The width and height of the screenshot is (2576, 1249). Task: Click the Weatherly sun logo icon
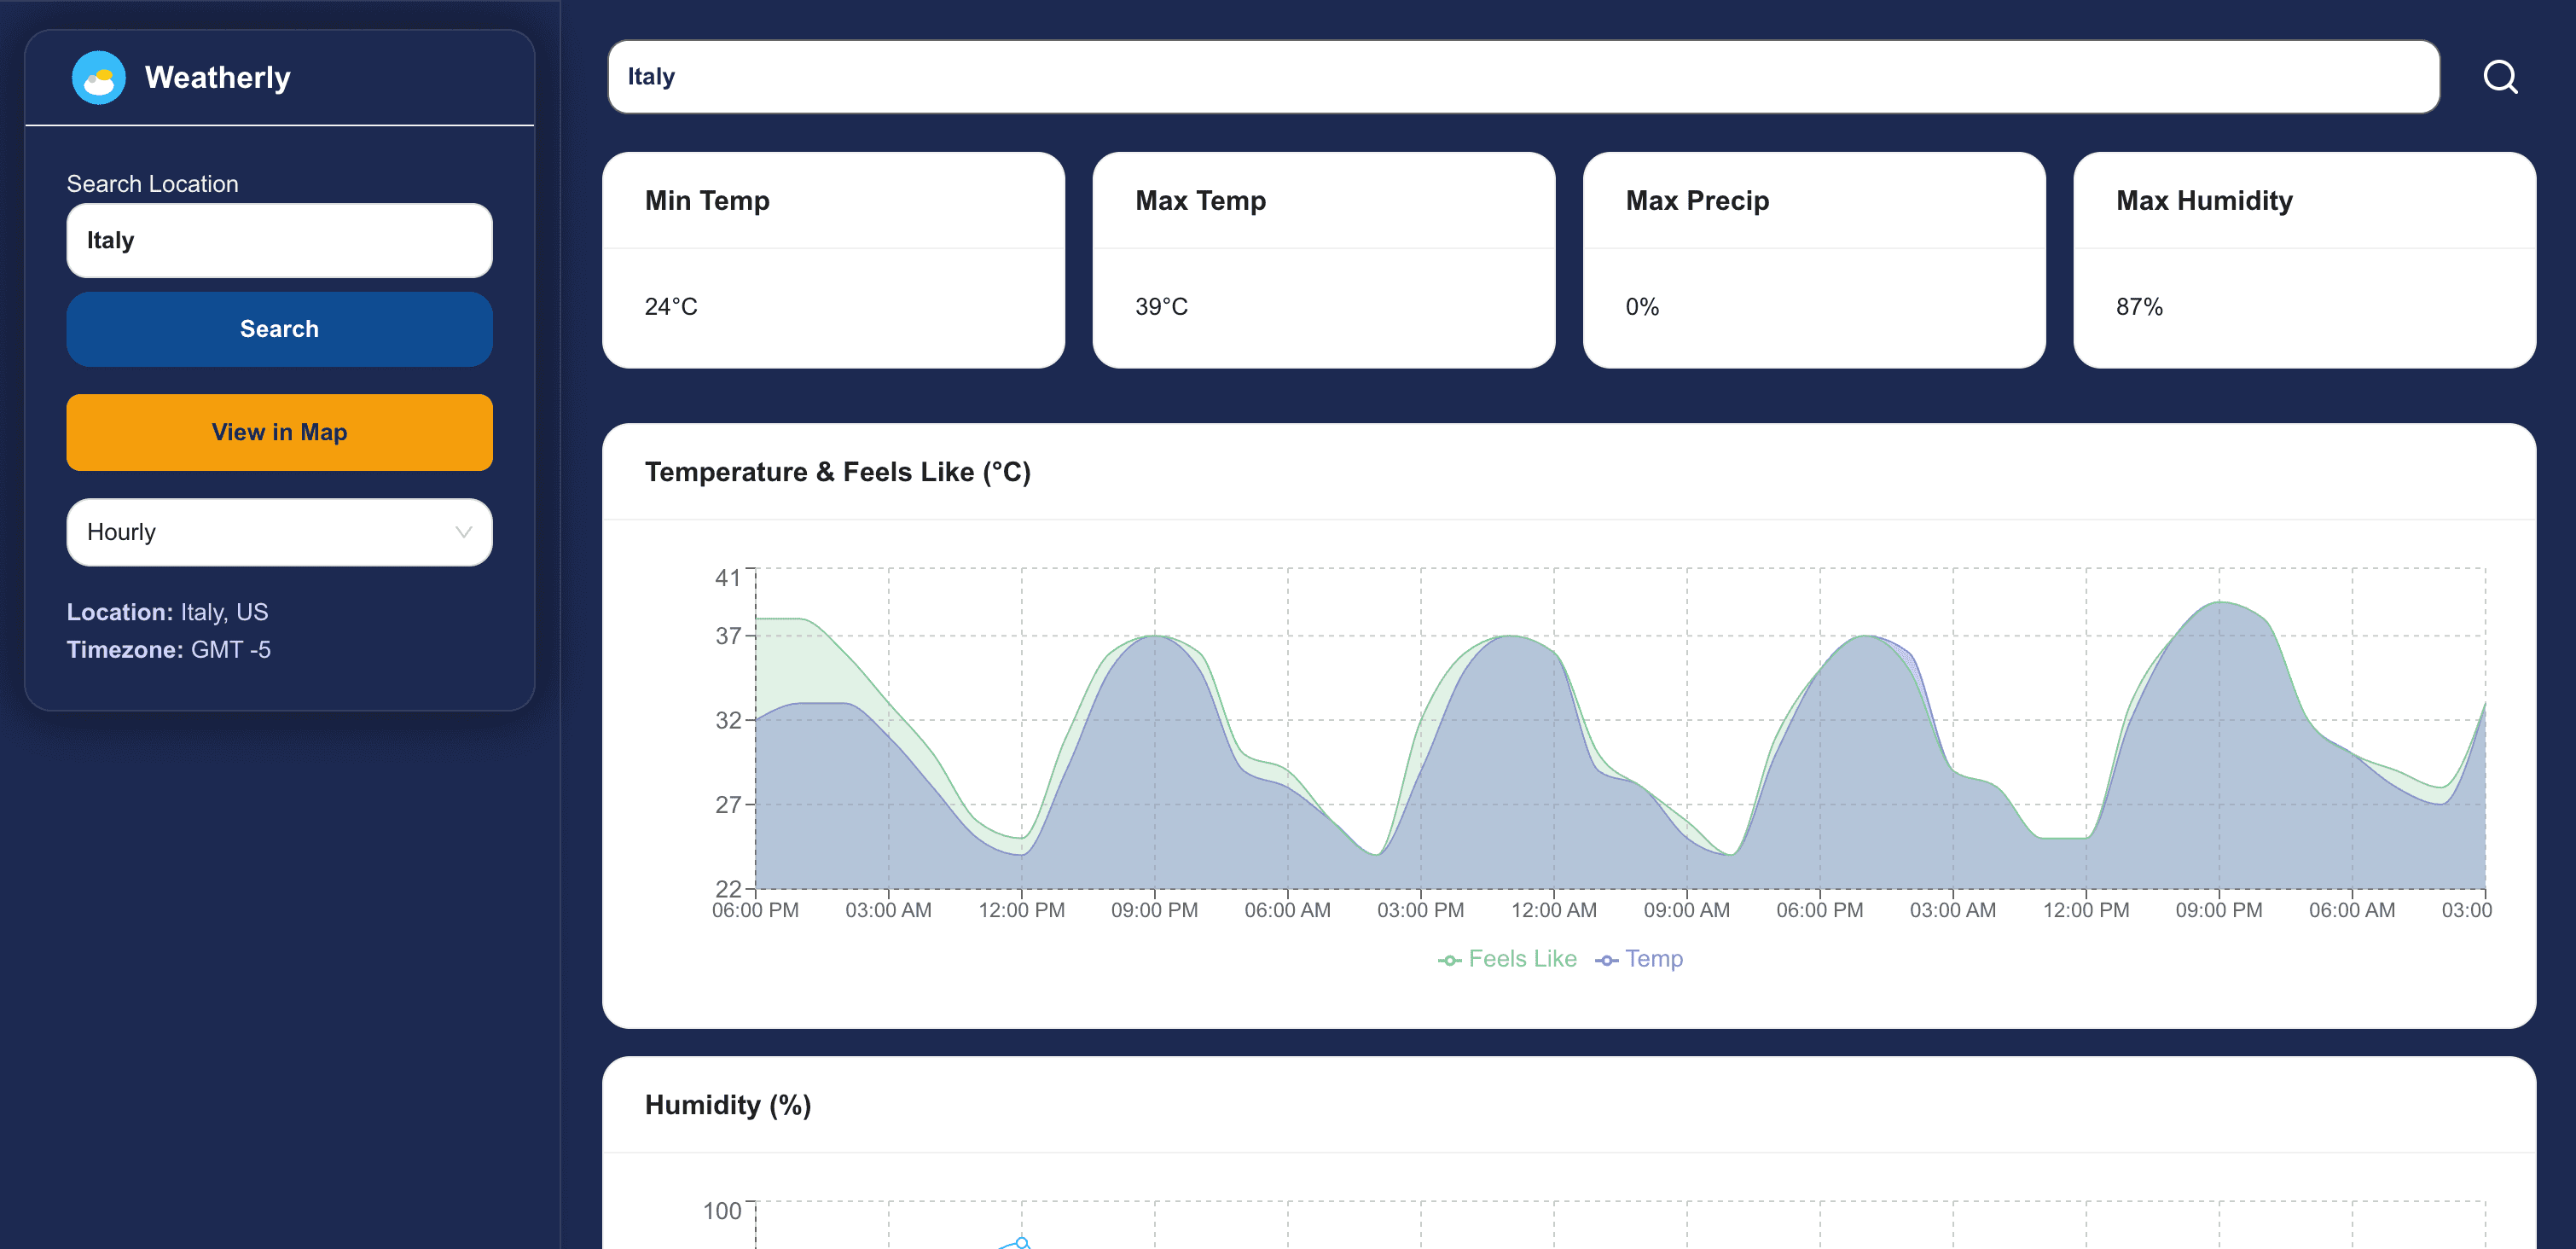pyautogui.click(x=99, y=77)
